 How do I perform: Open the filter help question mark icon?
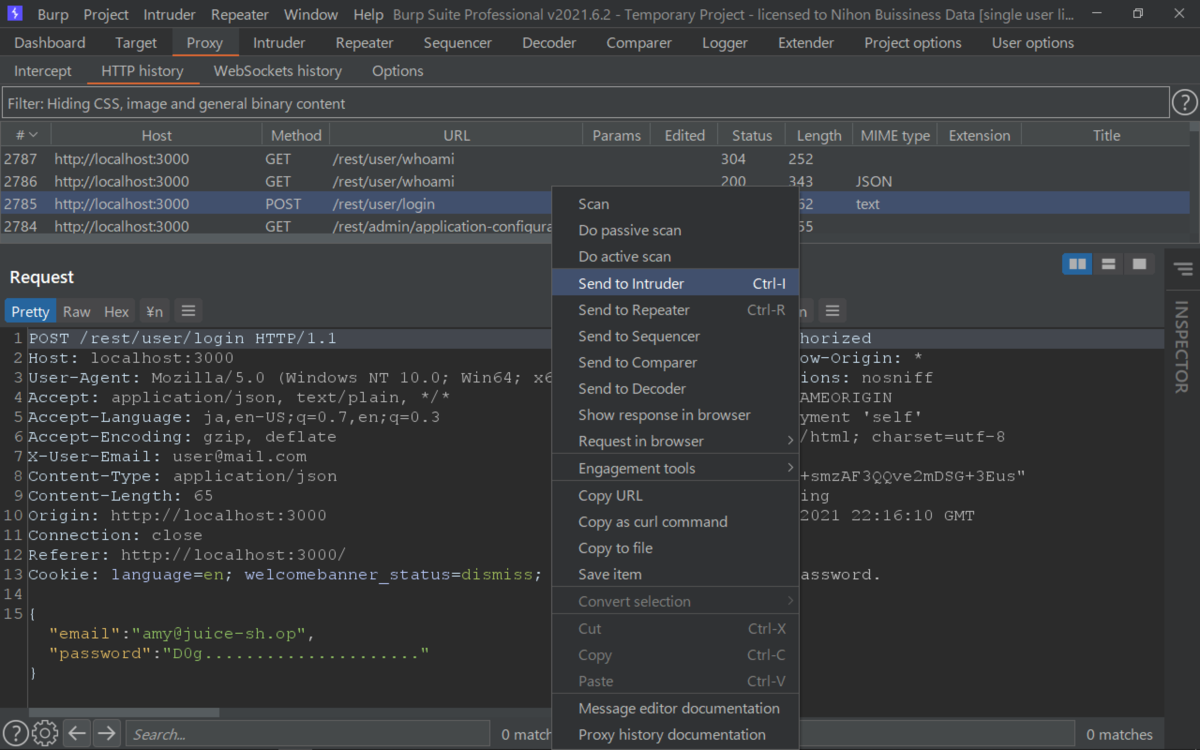(1184, 103)
